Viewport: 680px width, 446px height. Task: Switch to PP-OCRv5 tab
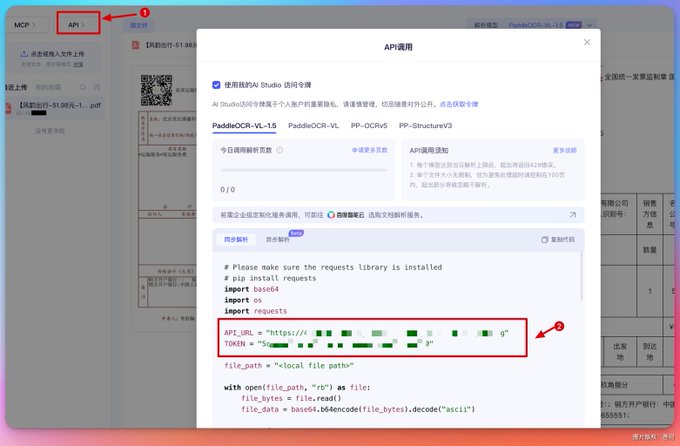369,125
